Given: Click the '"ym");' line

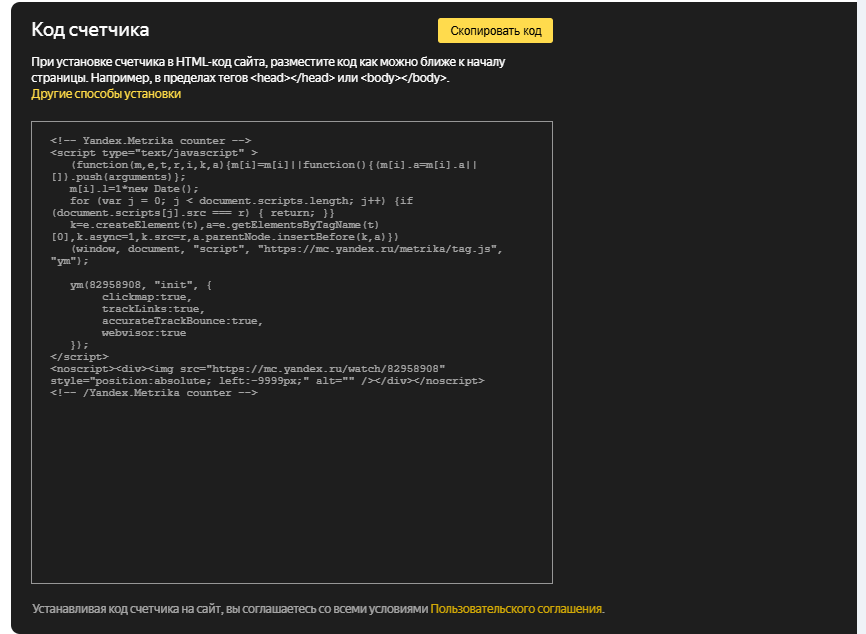Looking at the screenshot, I should [x=70, y=261].
